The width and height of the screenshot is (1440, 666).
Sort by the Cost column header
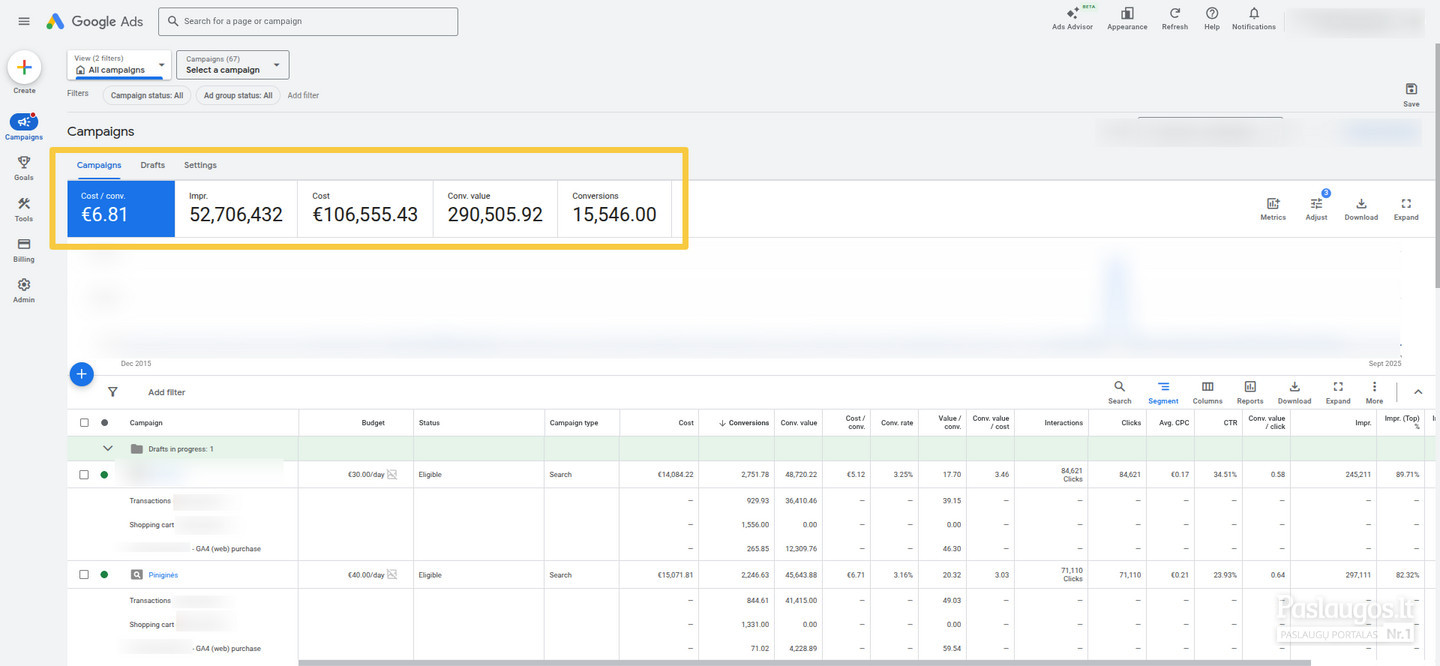(x=685, y=423)
